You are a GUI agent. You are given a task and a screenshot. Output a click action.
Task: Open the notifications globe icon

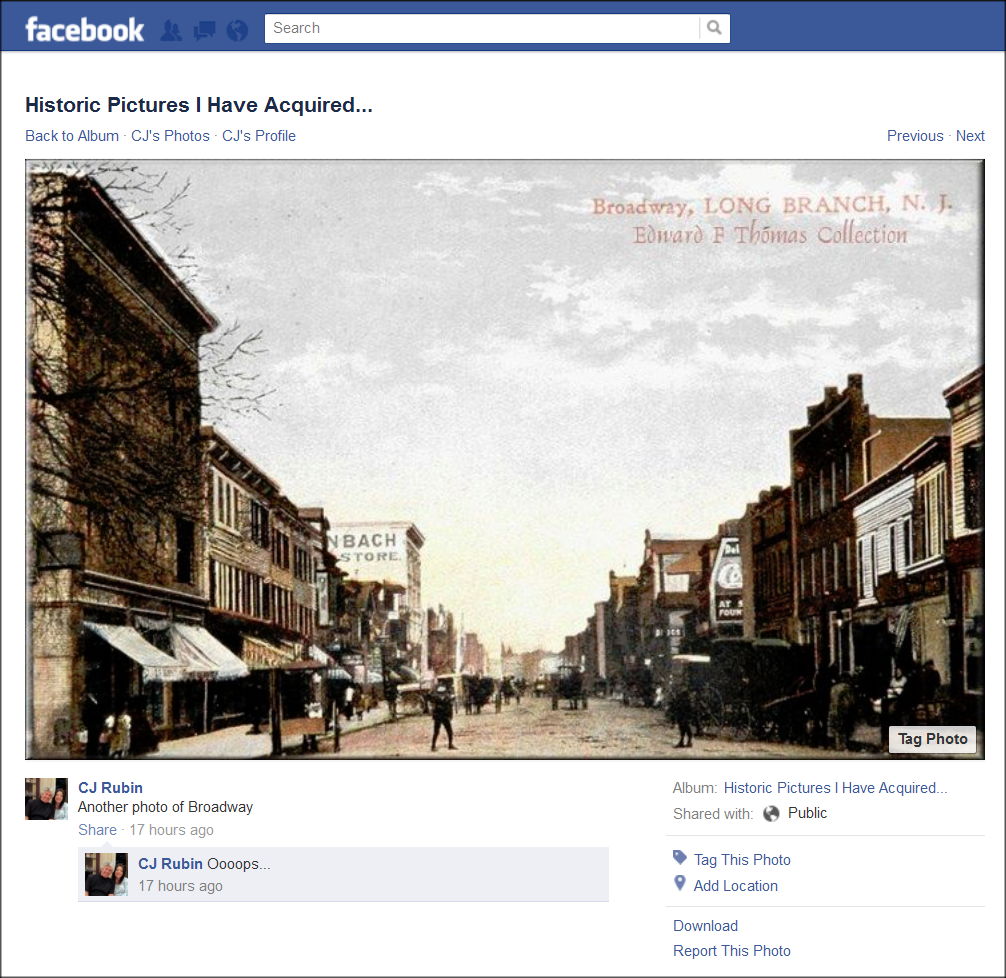pyautogui.click(x=237, y=30)
